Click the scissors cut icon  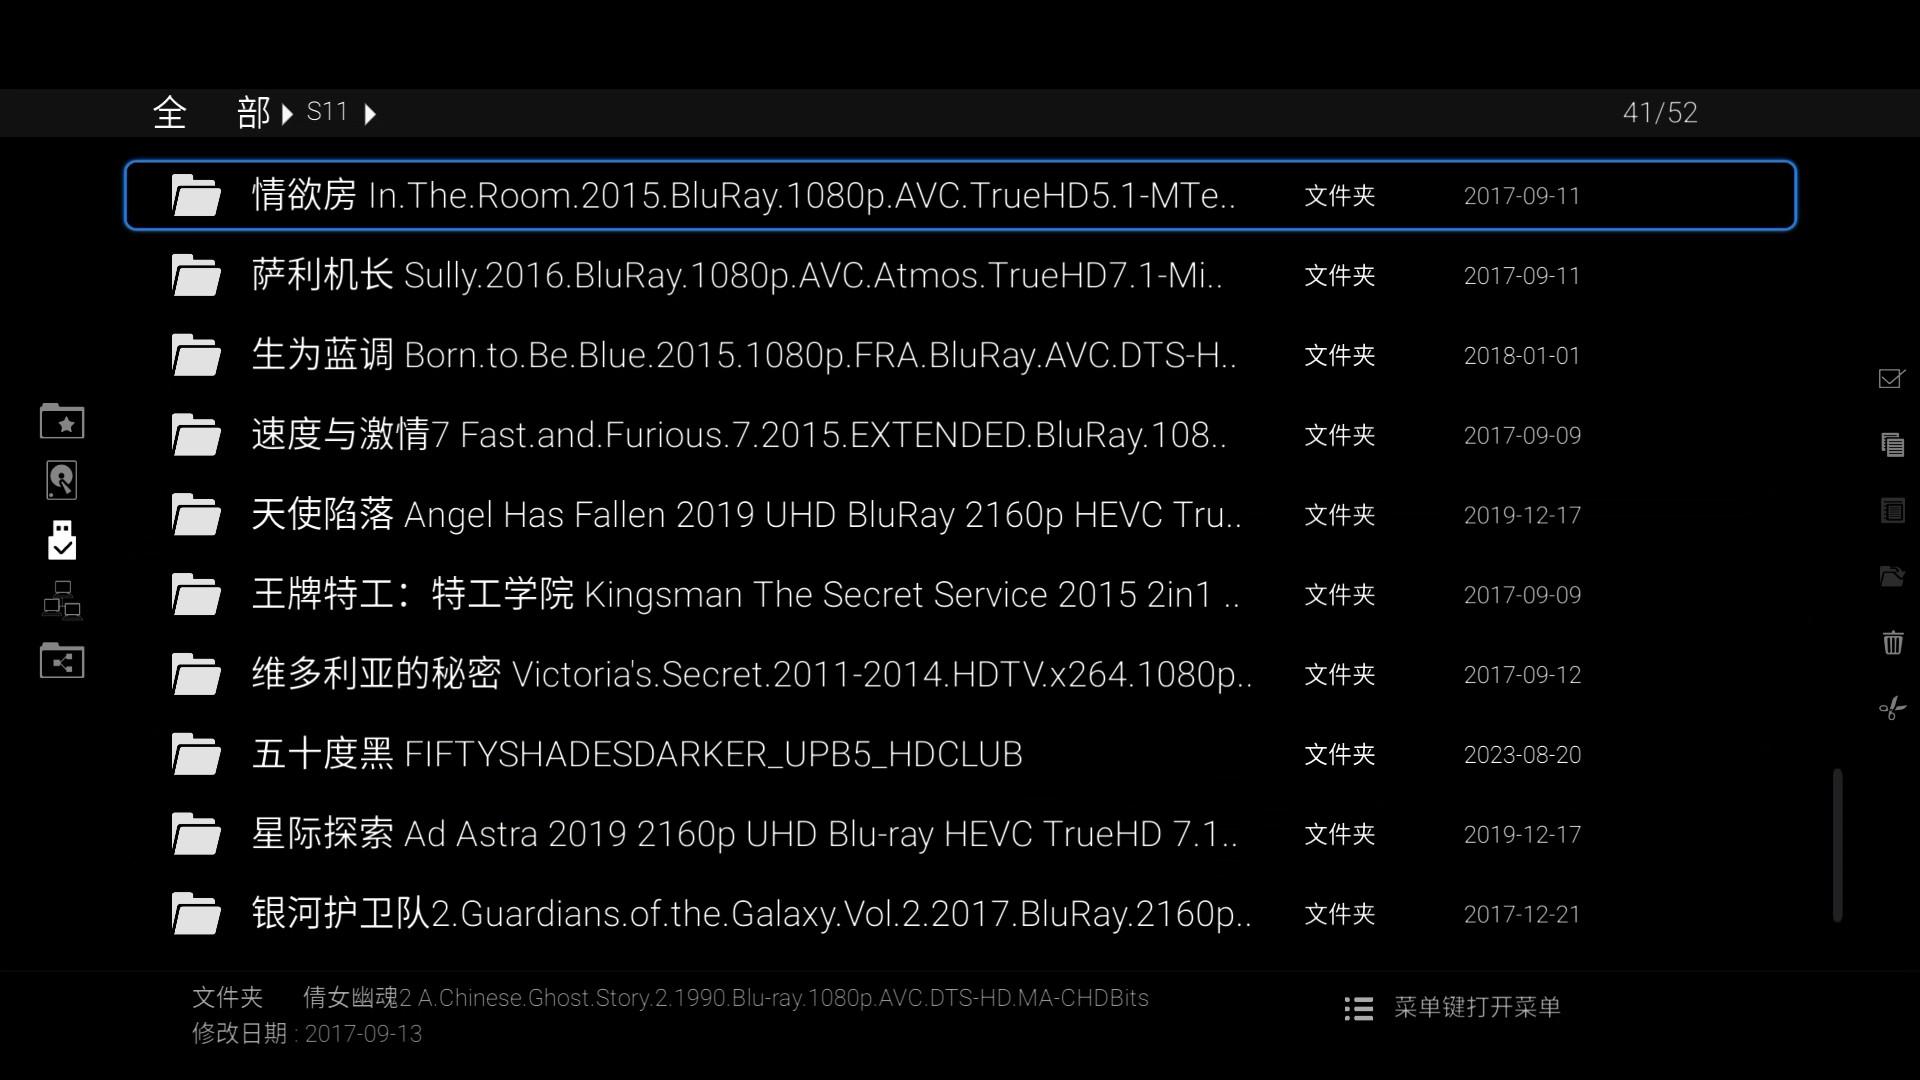click(1892, 708)
